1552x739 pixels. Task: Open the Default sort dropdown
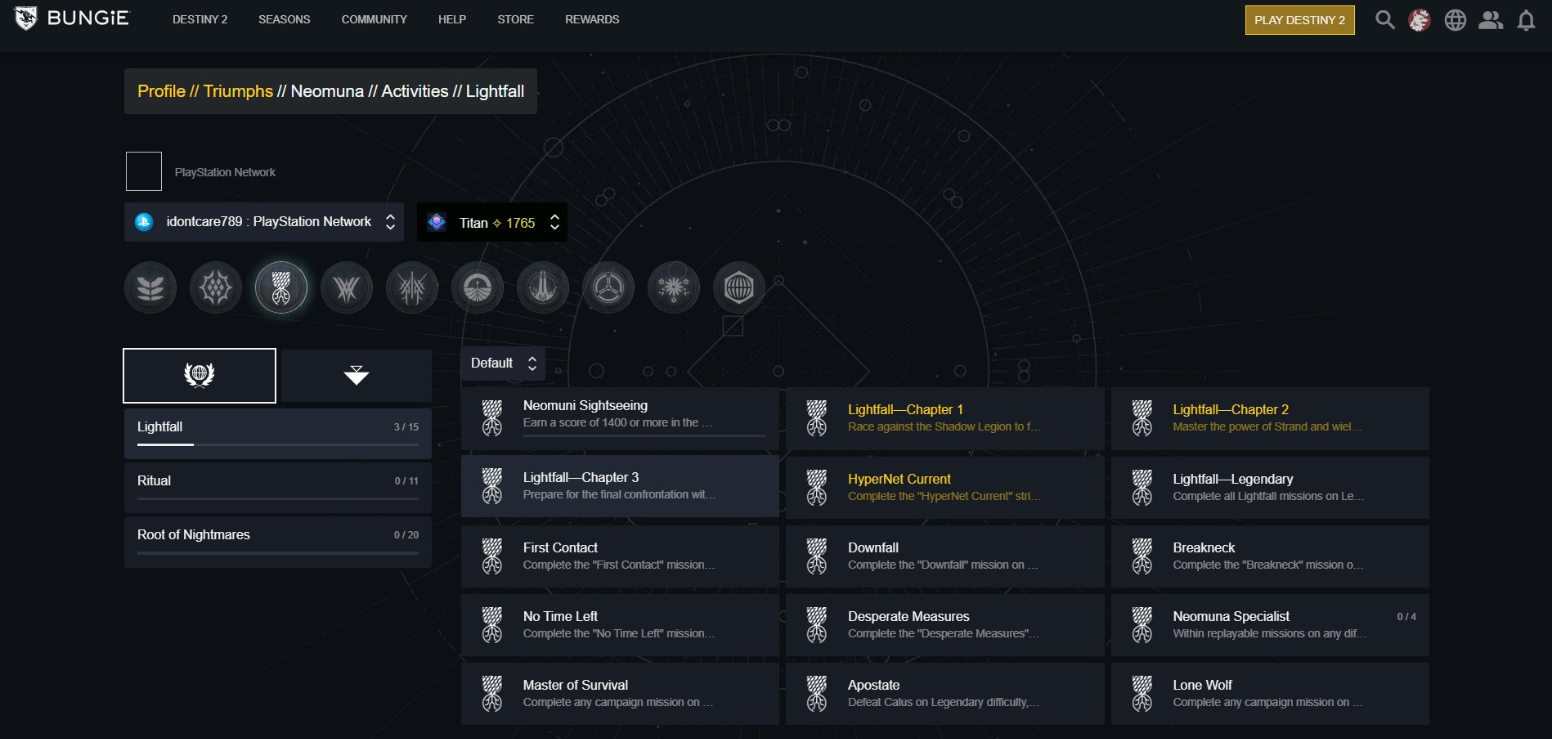503,363
